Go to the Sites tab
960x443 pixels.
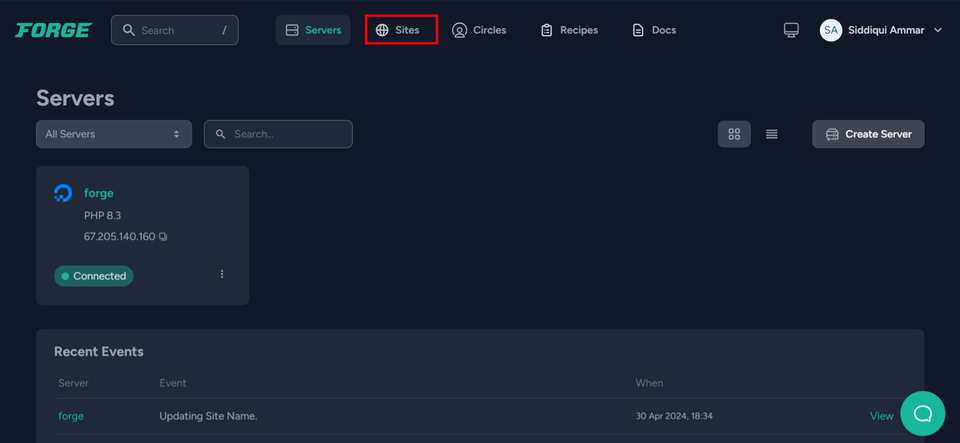click(400, 30)
